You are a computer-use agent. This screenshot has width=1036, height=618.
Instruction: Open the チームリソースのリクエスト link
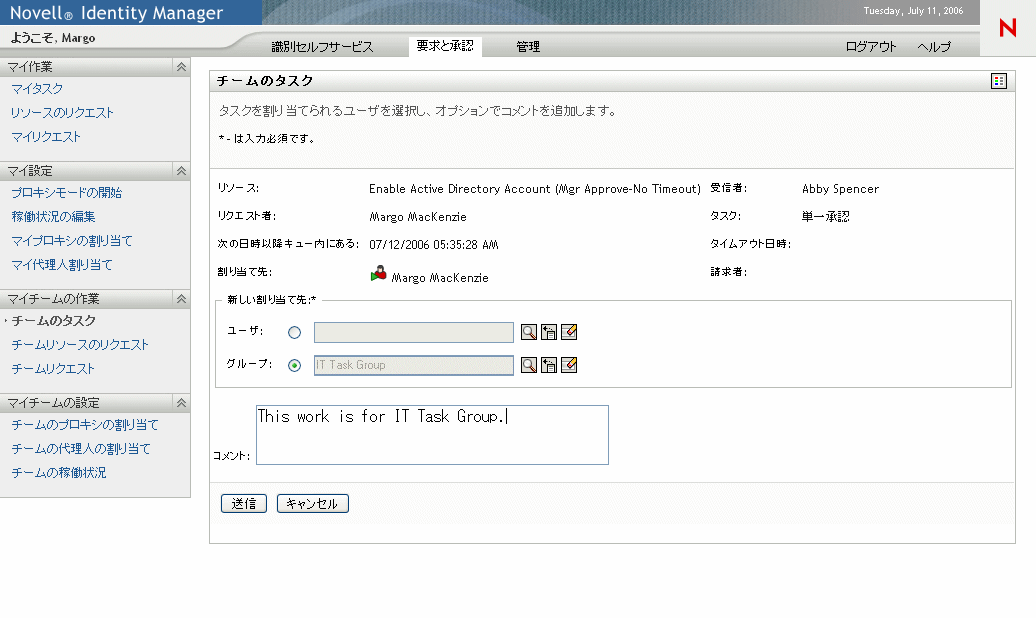[x=79, y=344]
